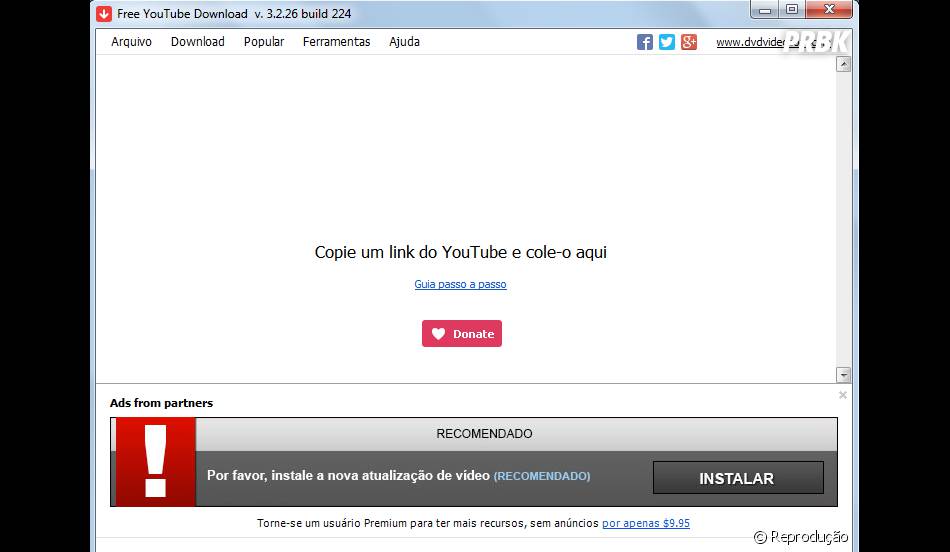Click the Torne-se um usuário Premium text
This screenshot has height=552, width=950.
[x=427, y=523]
